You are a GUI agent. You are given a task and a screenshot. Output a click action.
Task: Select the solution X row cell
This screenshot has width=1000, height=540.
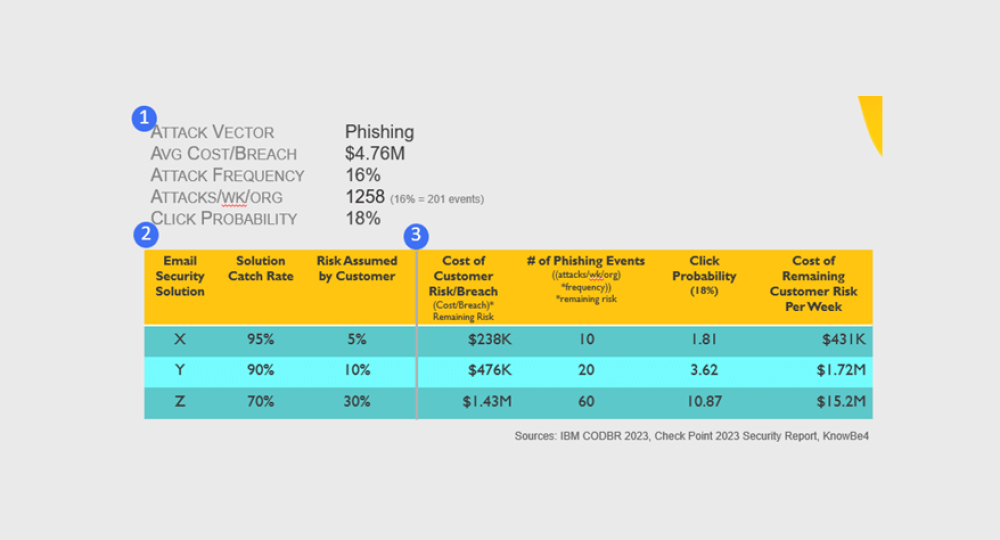[x=180, y=340]
